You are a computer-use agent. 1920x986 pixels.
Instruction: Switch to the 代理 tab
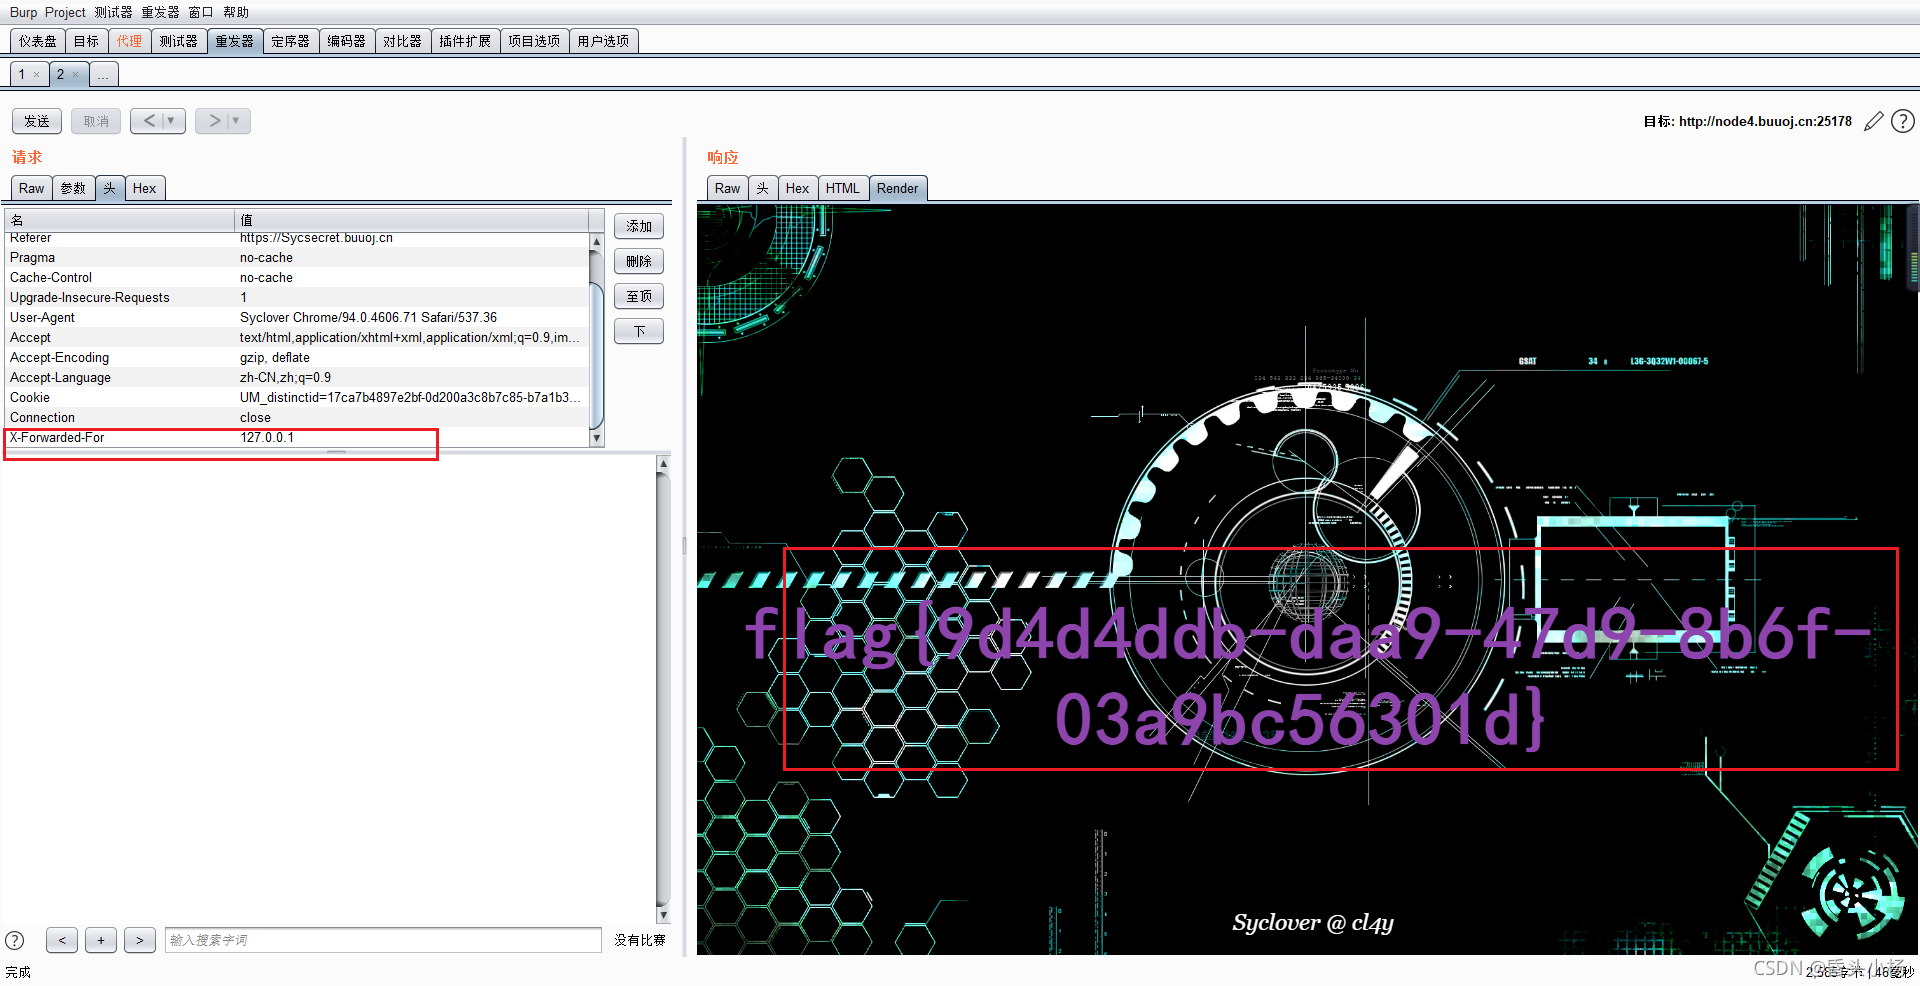pyautogui.click(x=129, y=41)
